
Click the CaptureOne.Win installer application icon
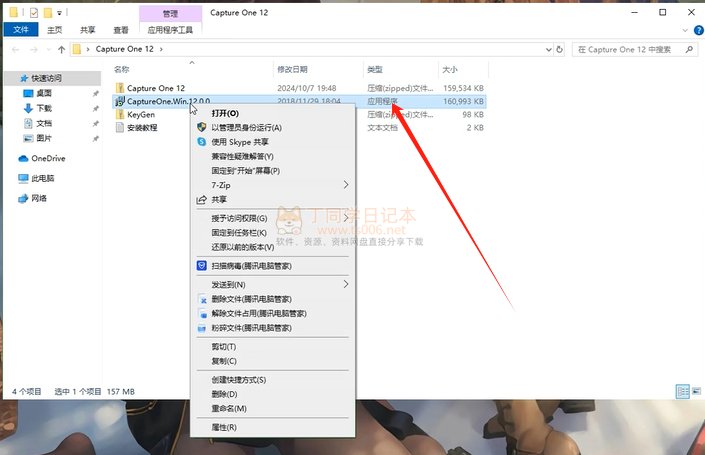[x=120, y=101]
